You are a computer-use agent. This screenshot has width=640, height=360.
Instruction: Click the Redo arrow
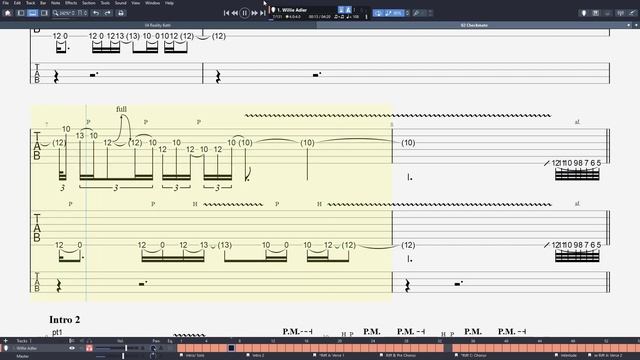pos(107,13)
